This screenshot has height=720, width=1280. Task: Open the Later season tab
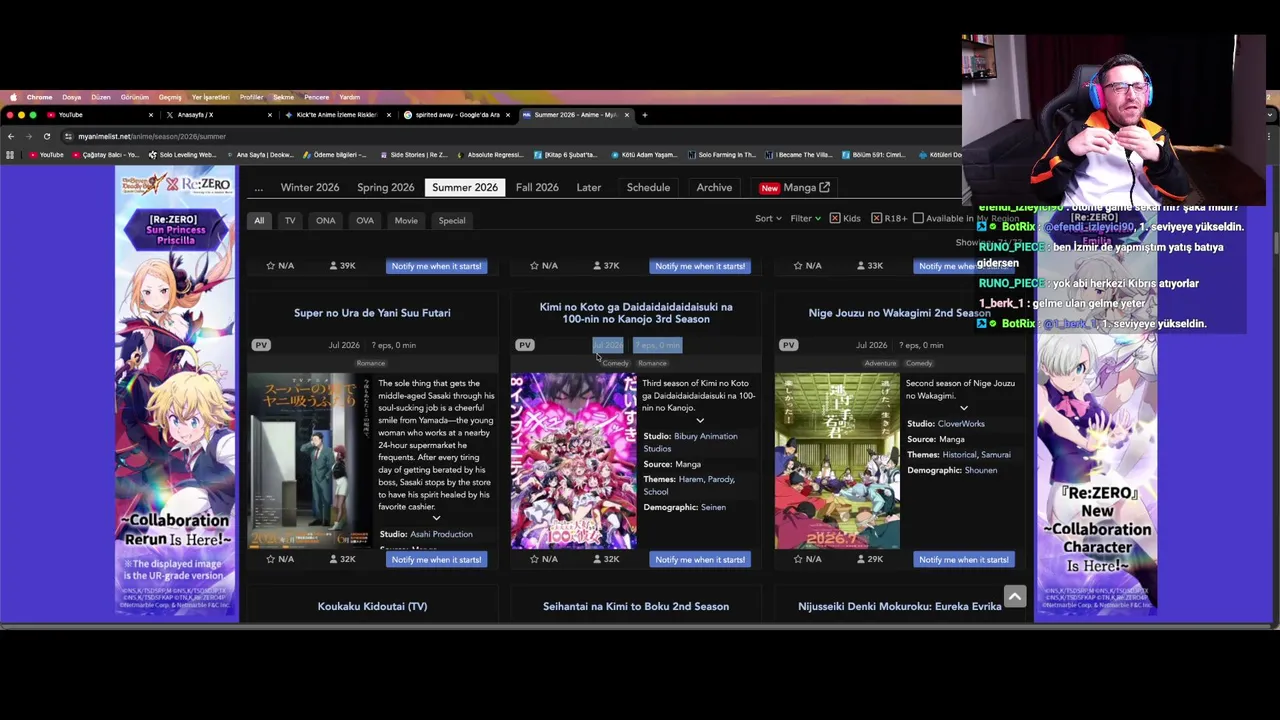tap(588, 188)
